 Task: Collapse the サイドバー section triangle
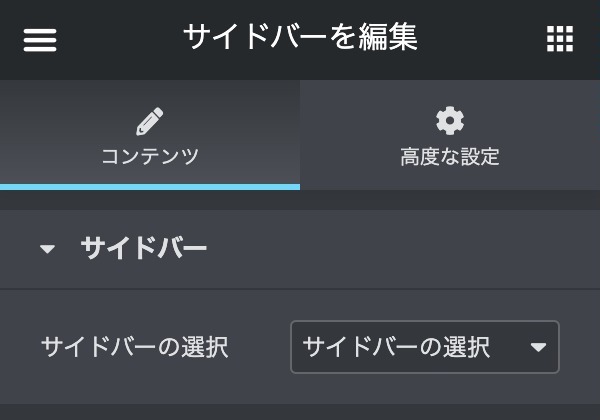[x=48, y=249]
